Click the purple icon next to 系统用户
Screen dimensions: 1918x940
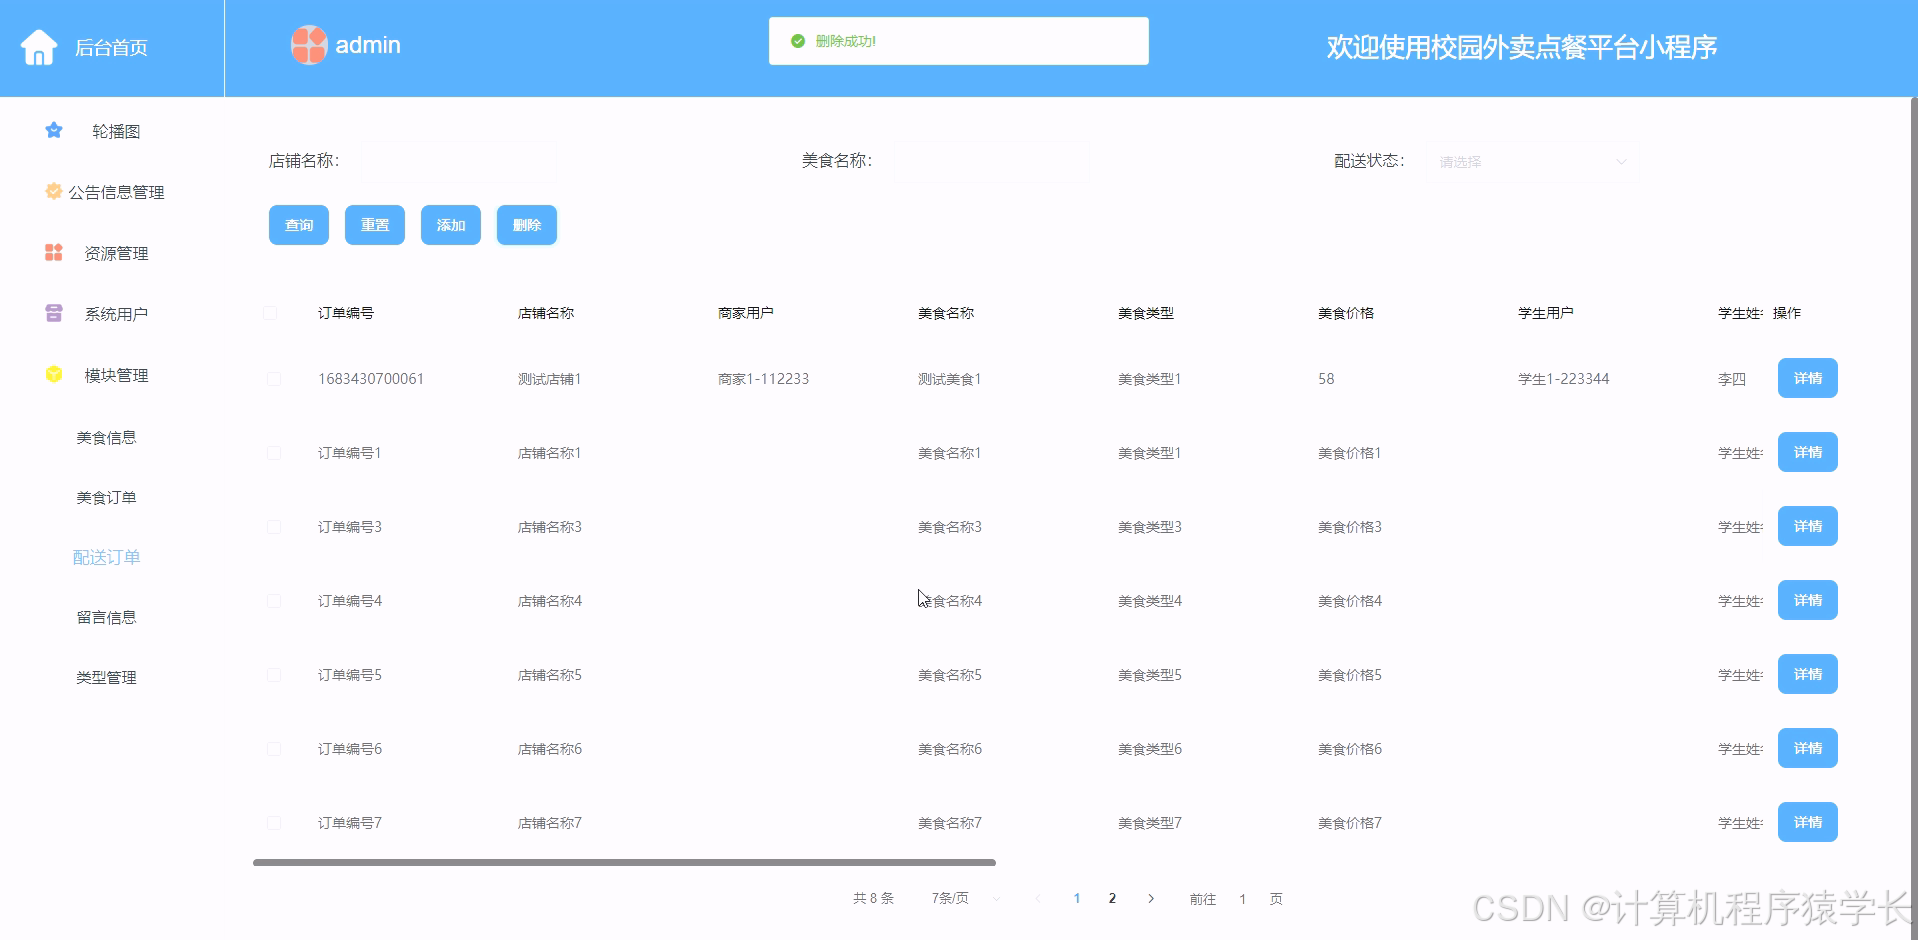pos(54,313)
